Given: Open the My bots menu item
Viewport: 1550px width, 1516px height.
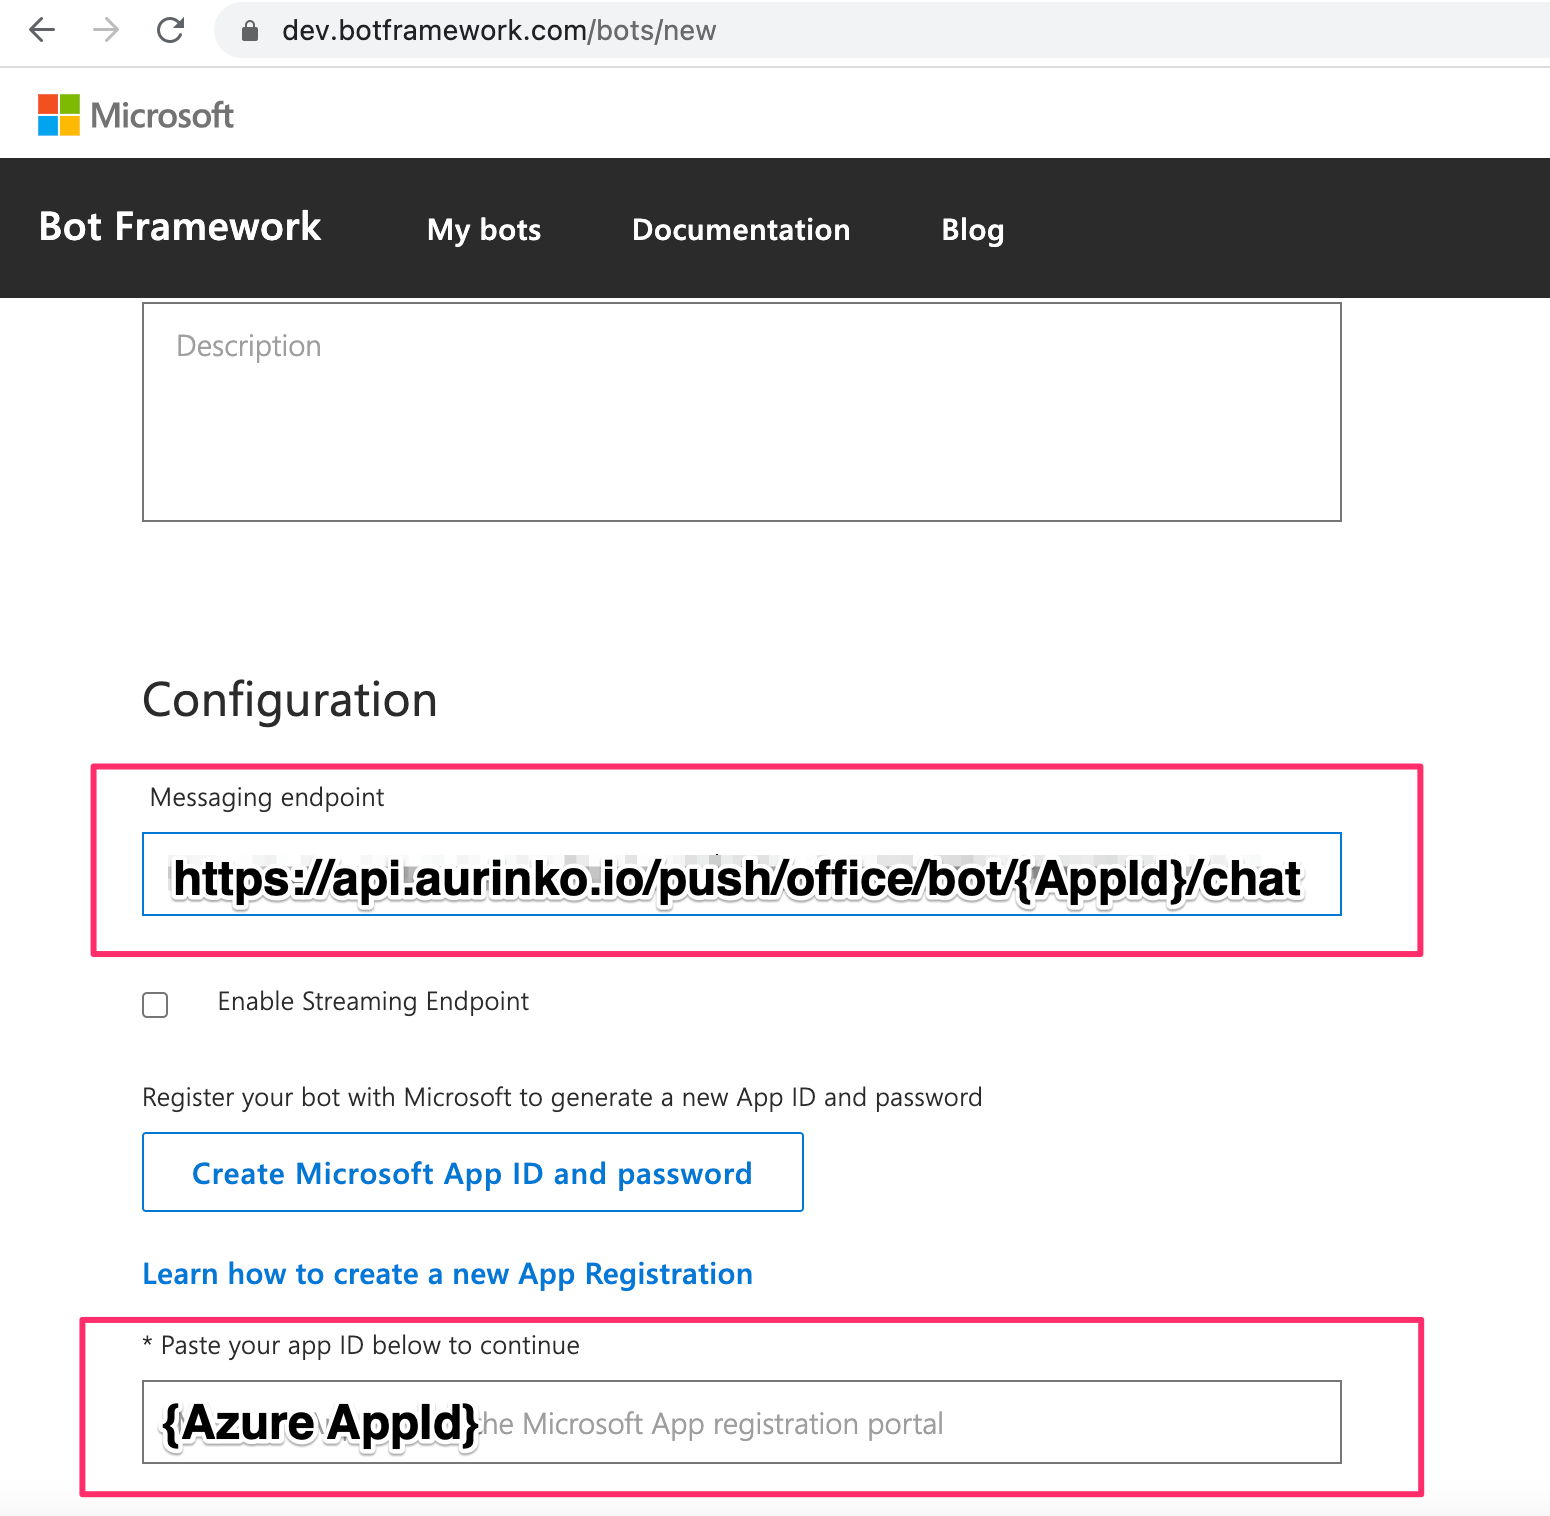Looking at the screenshot, I should coord(484,230).
